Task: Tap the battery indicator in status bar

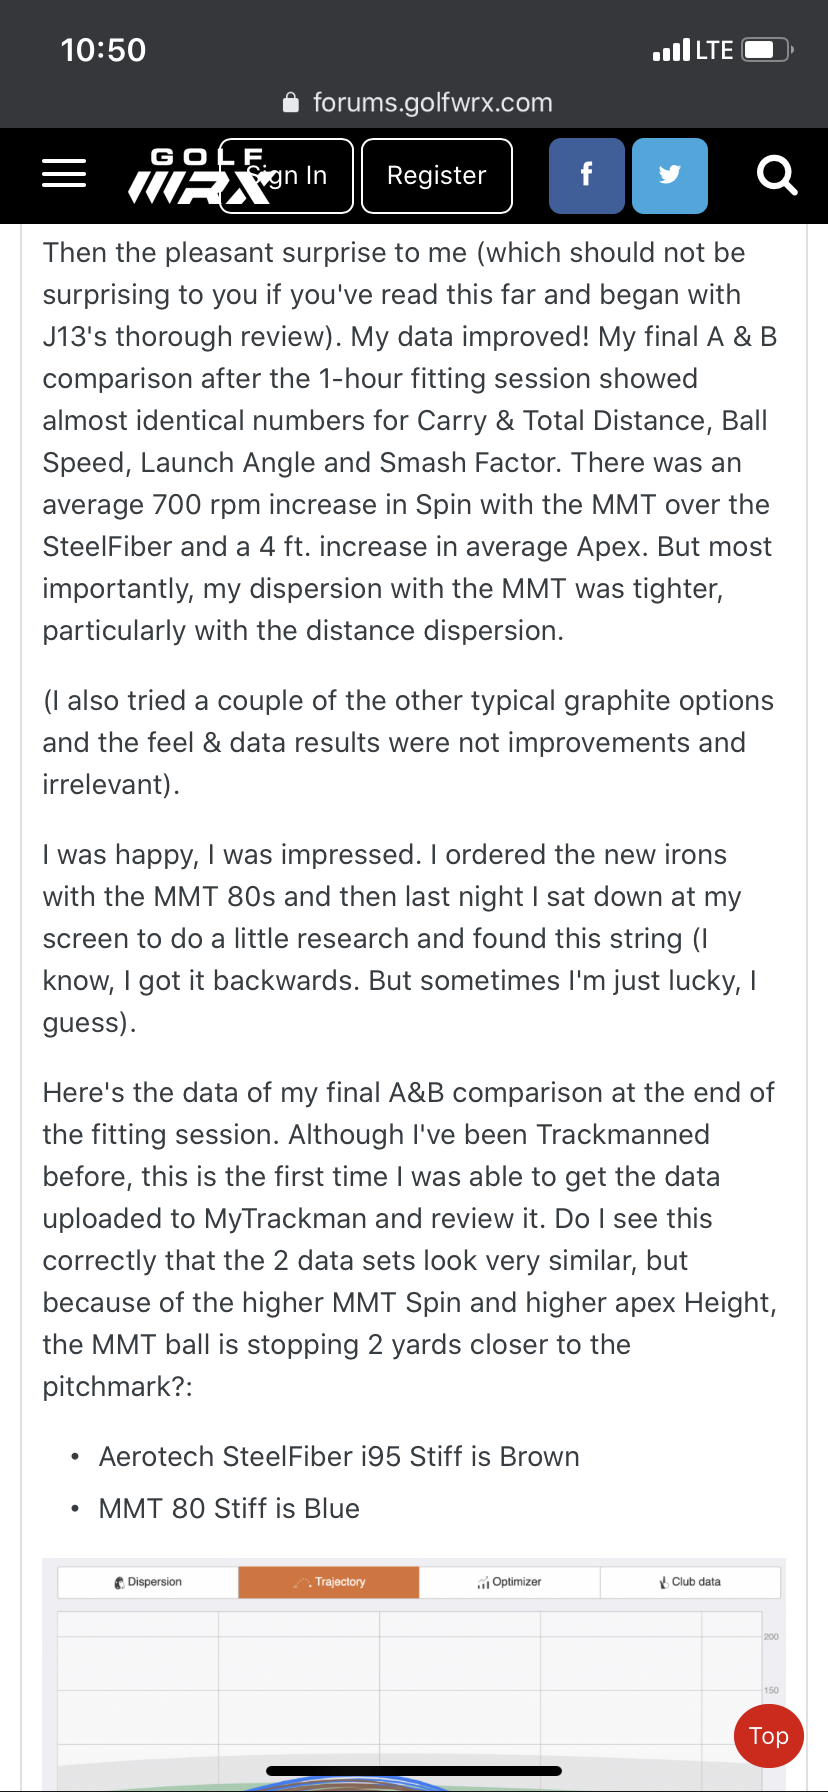Action: 767,50
